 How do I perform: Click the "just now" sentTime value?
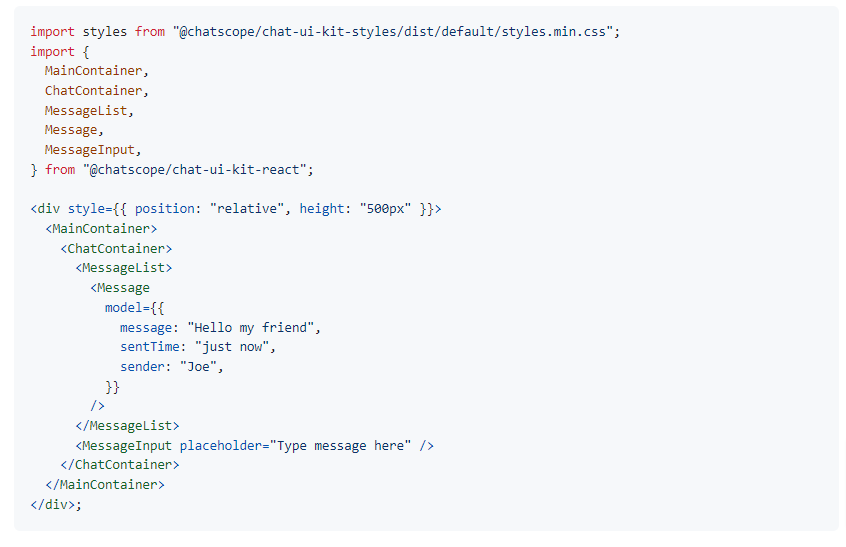coord(234,347)
